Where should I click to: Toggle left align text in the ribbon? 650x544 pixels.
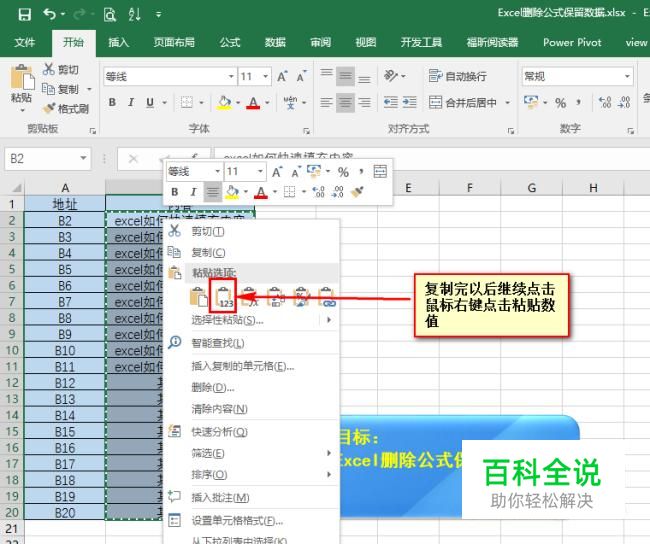pos(326,102)
